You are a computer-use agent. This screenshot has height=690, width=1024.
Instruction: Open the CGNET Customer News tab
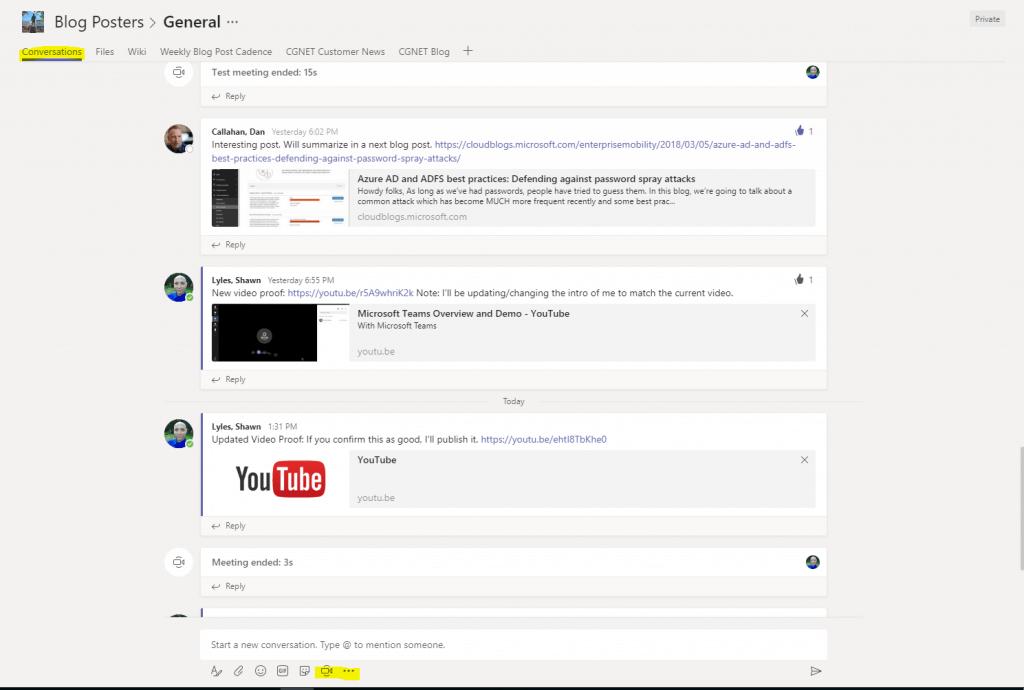tap(335, 52)
